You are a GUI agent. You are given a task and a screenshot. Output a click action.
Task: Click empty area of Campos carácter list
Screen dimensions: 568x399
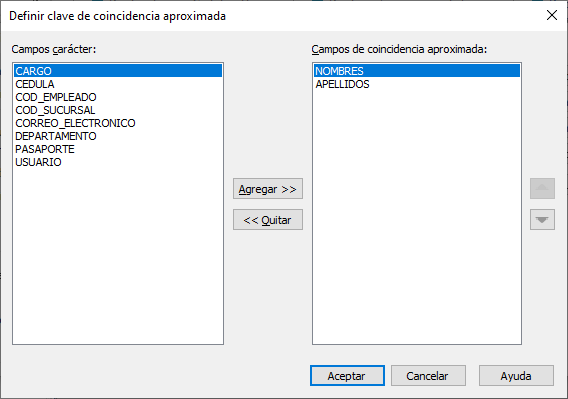point(118,254)
